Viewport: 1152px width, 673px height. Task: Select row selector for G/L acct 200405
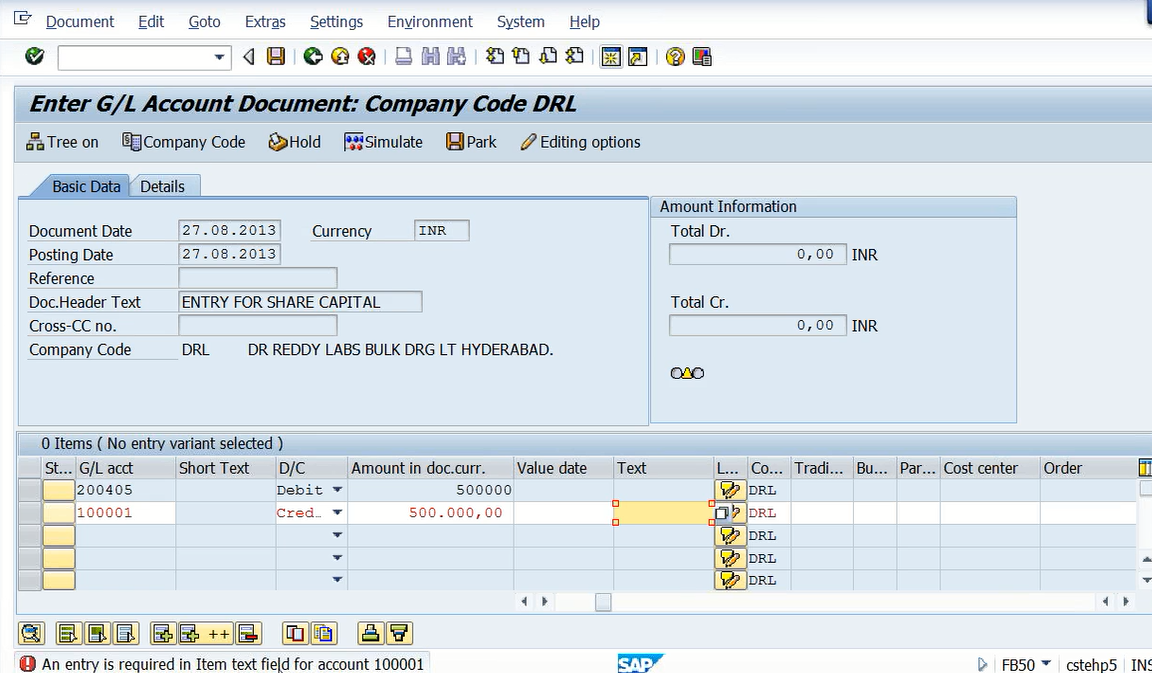pos(29,490)
